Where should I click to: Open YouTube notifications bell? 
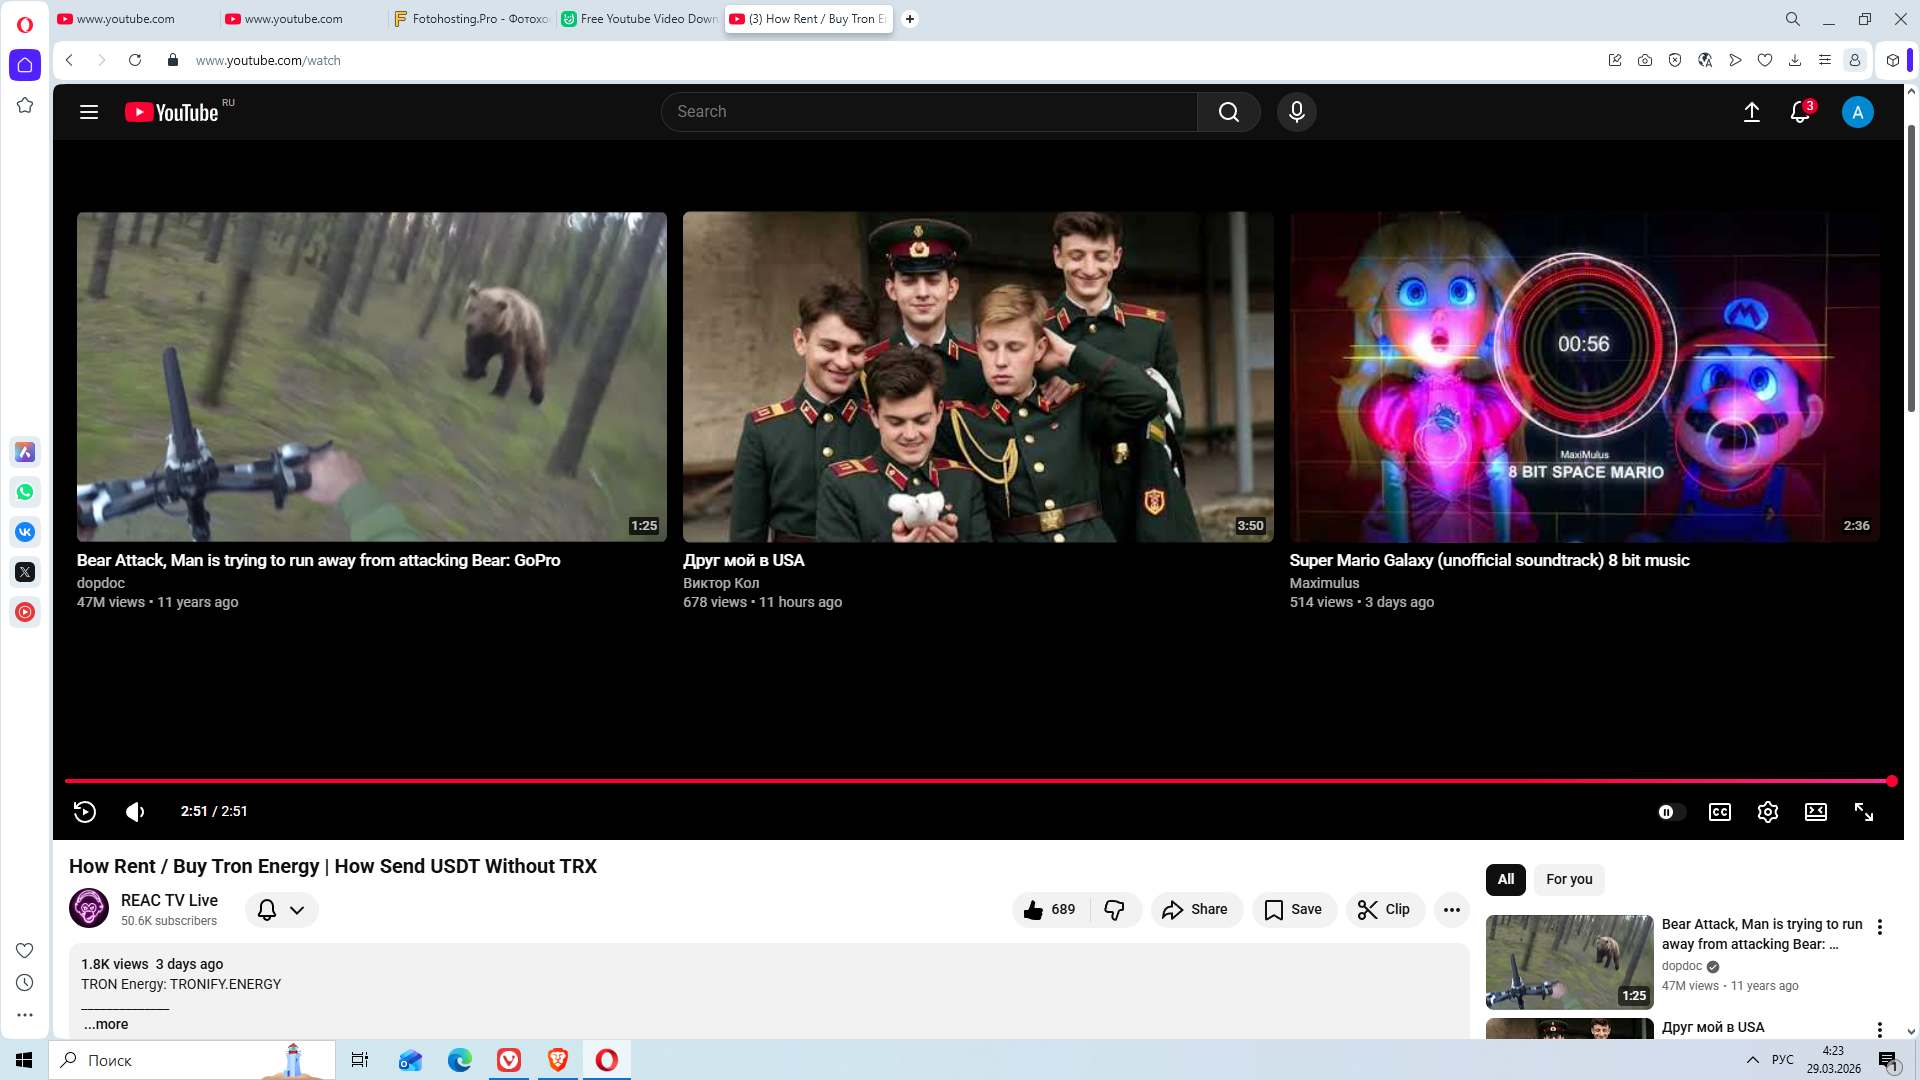point(1799,112)
